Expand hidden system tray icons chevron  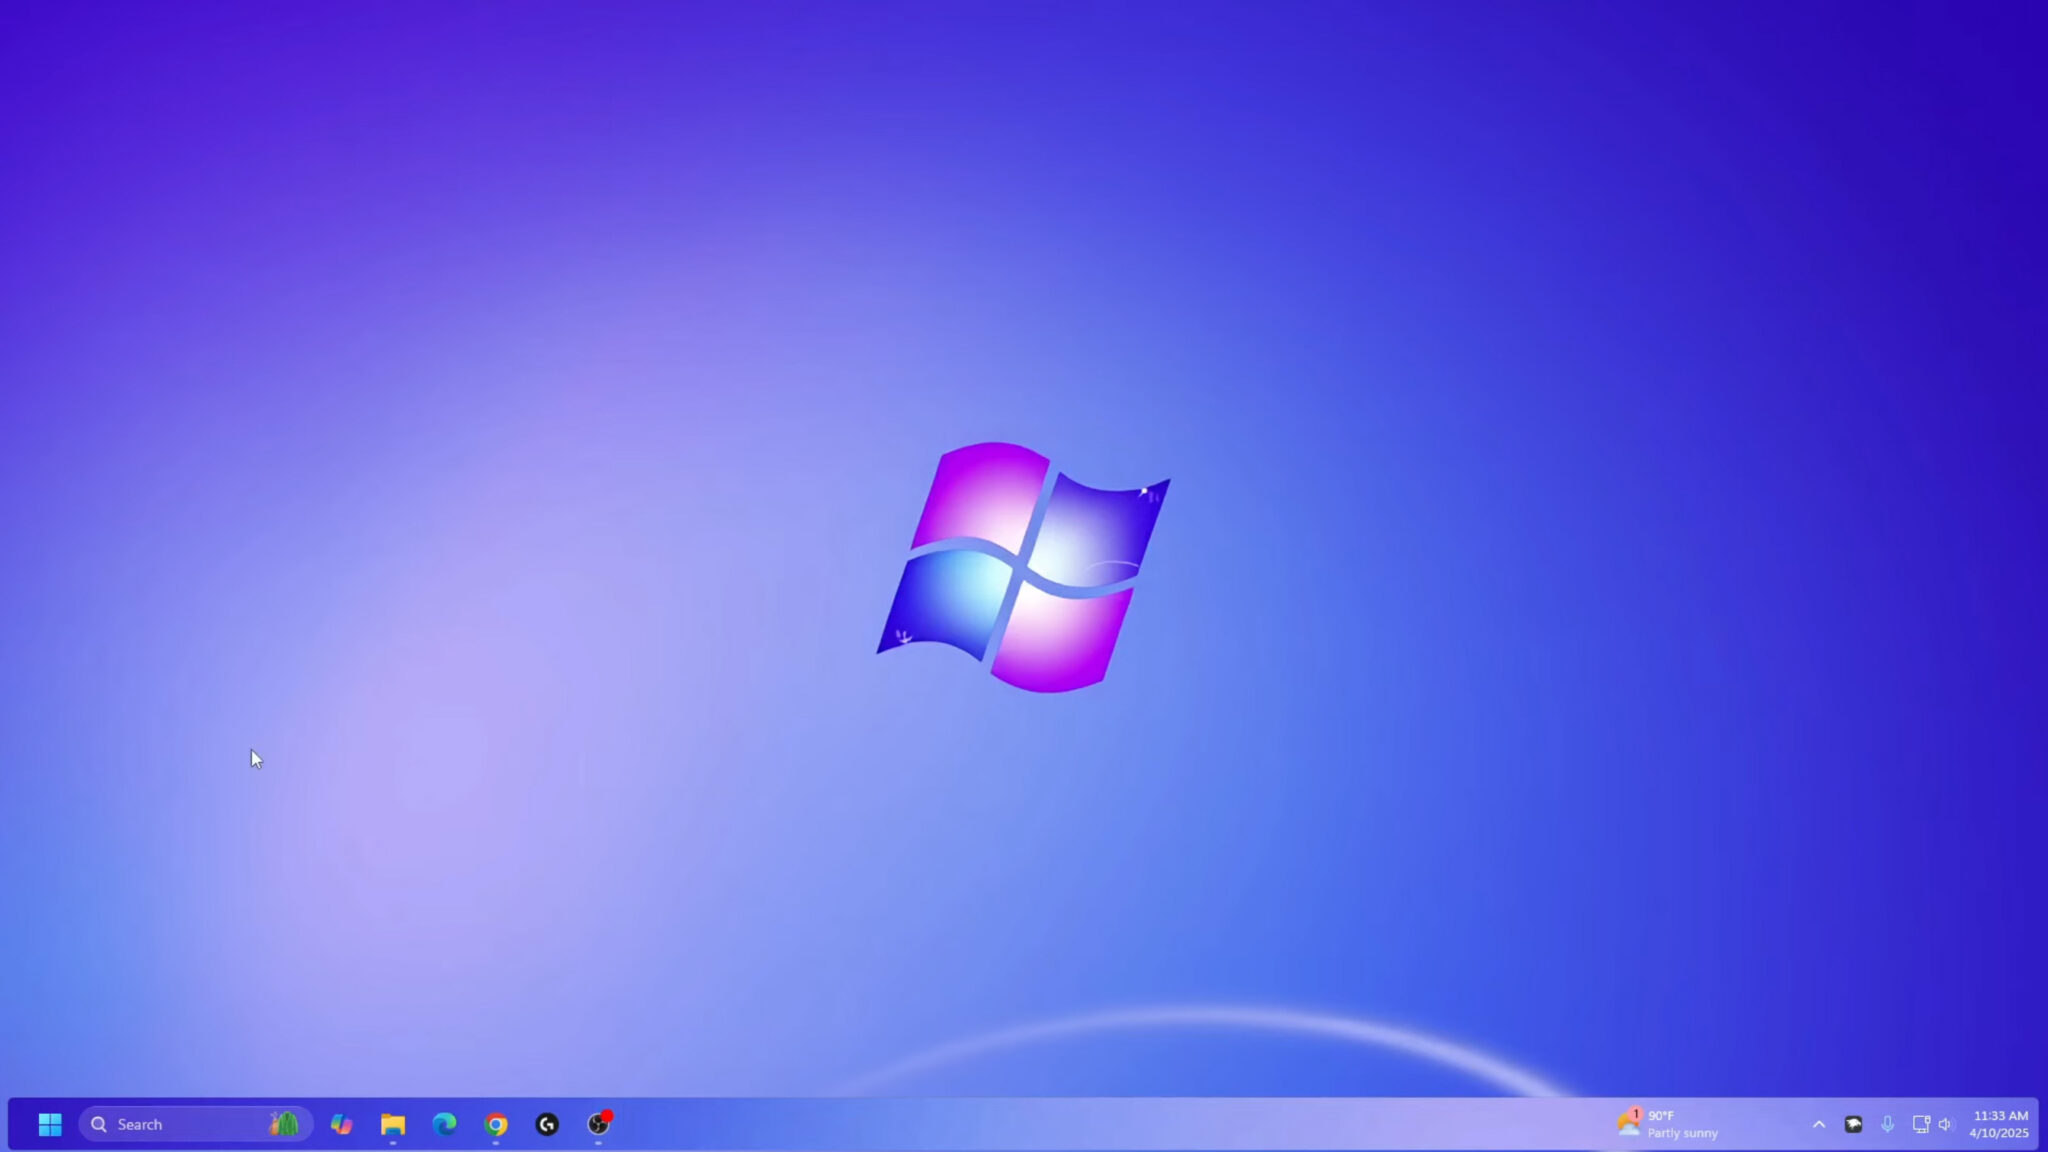pyautogui.click(x=1819, y=1124)
